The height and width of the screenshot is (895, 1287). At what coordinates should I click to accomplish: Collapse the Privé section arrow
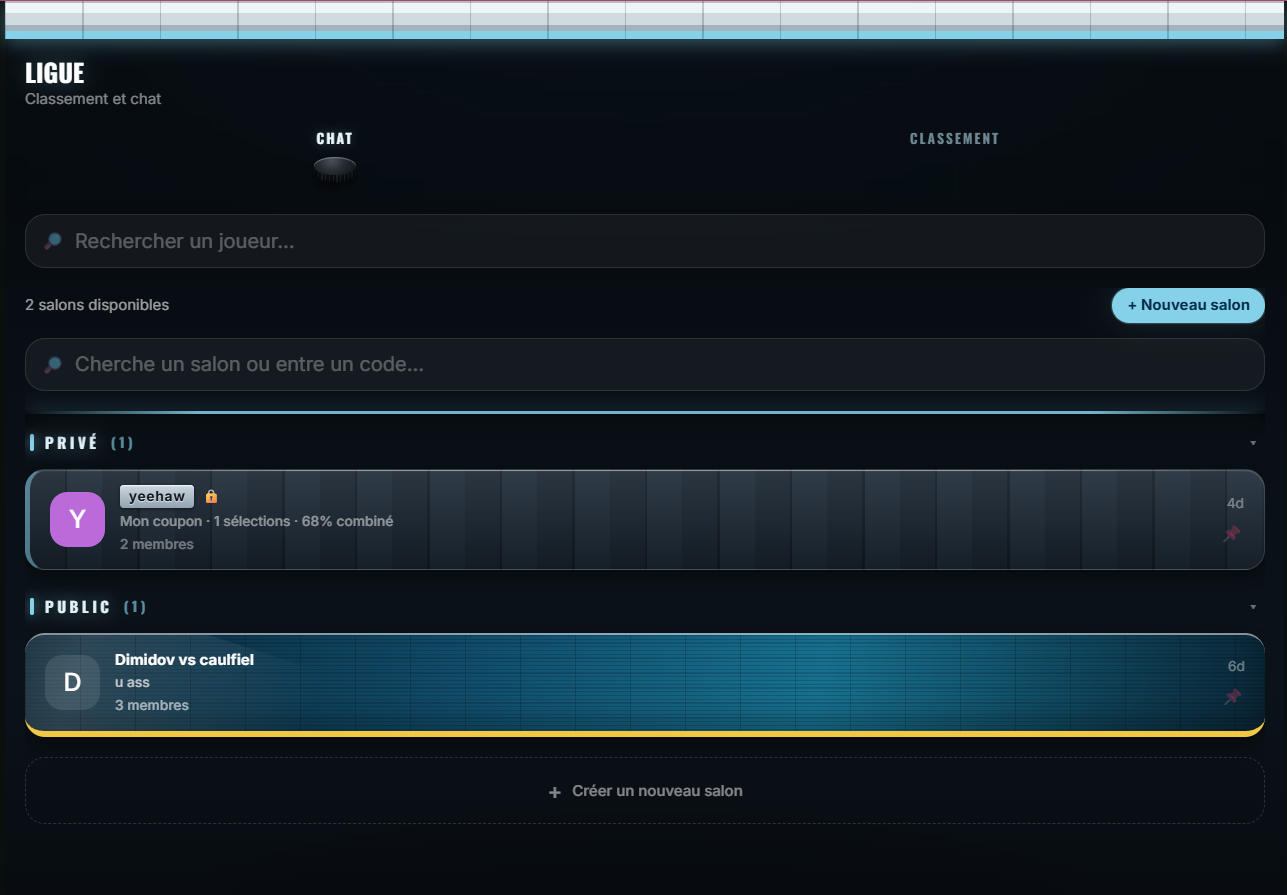coord(1253,443)
